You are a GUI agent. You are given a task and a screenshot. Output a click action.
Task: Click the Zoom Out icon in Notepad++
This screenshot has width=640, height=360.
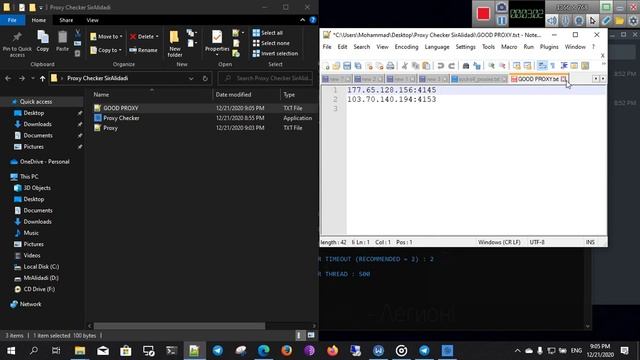pos(502,66)
